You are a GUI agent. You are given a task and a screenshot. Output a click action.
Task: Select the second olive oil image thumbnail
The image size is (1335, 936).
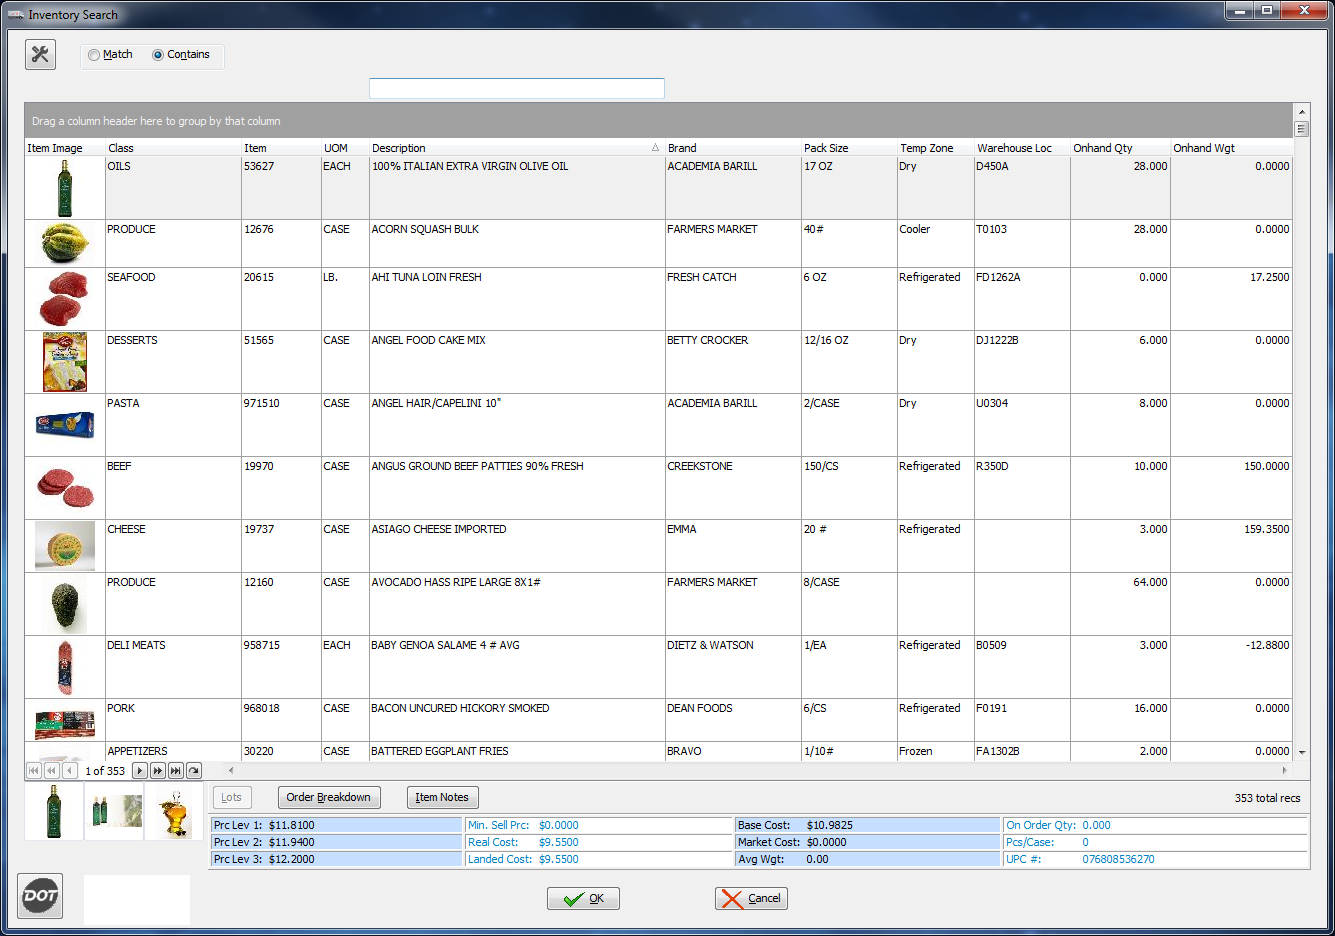coord(114,810)
